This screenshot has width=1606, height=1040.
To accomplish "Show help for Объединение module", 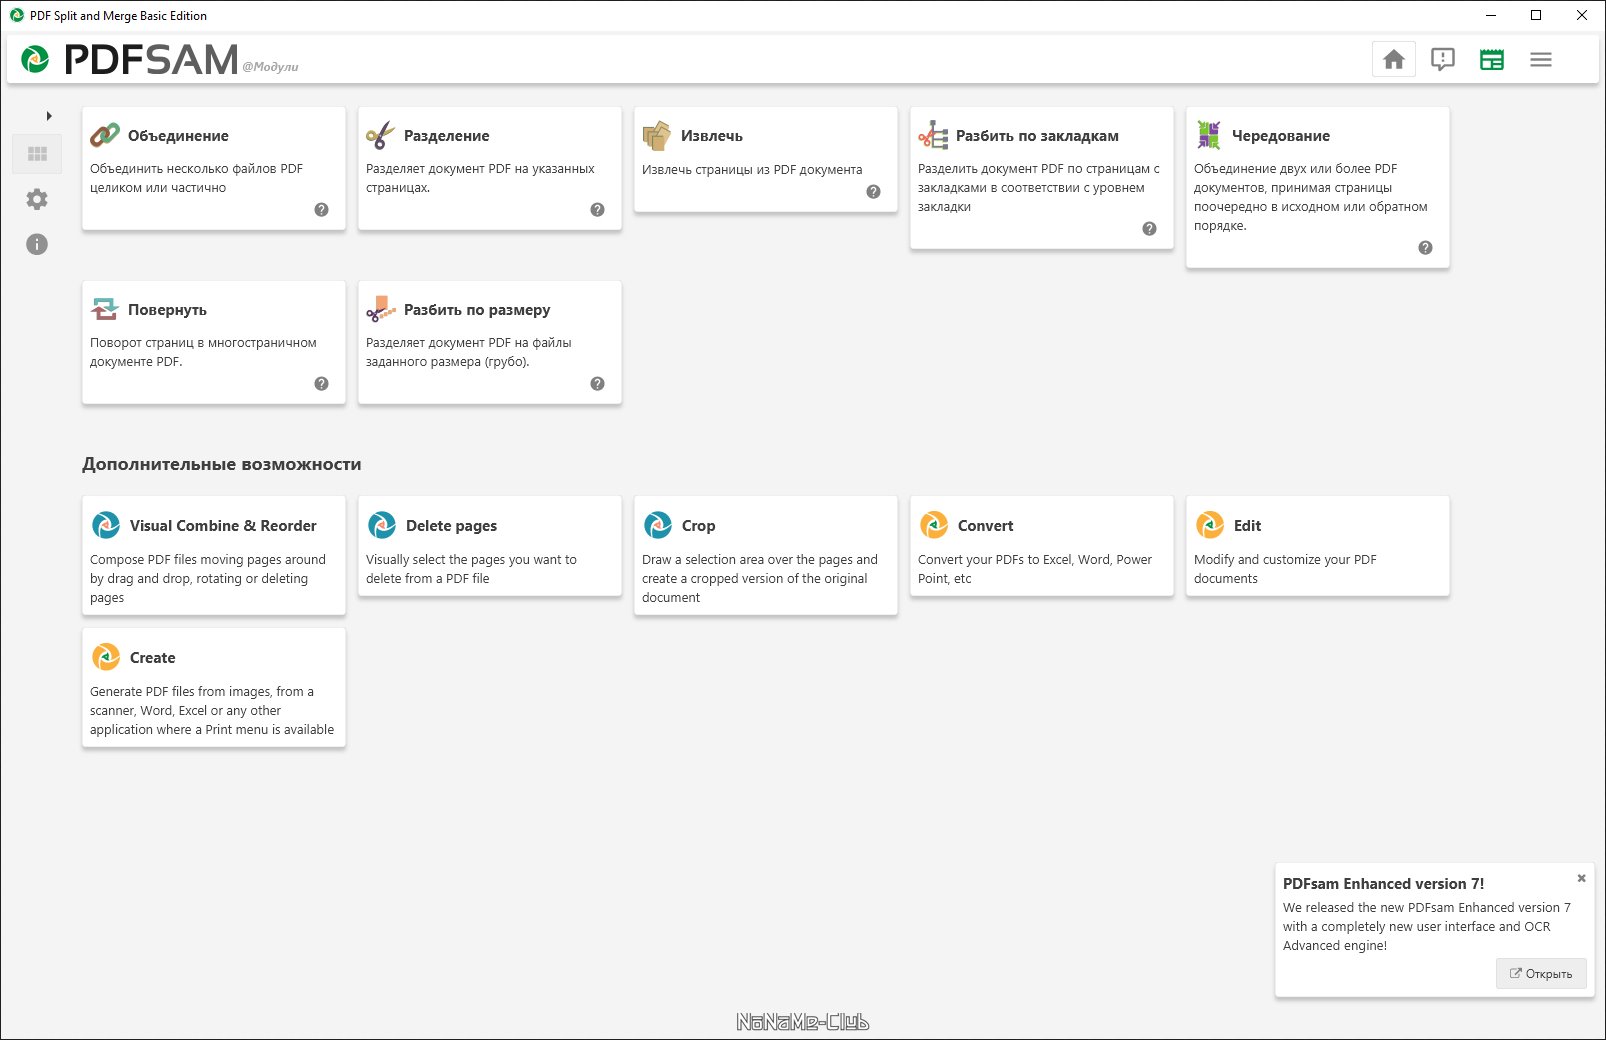I will (x=321, y=210).
